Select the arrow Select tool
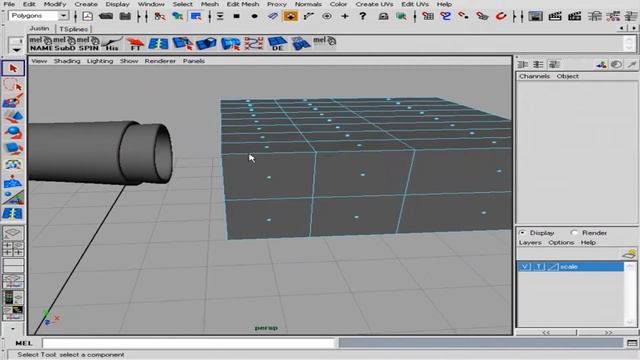Image resolution: width=640 pixels, height=360 pixels. point(13,68)
